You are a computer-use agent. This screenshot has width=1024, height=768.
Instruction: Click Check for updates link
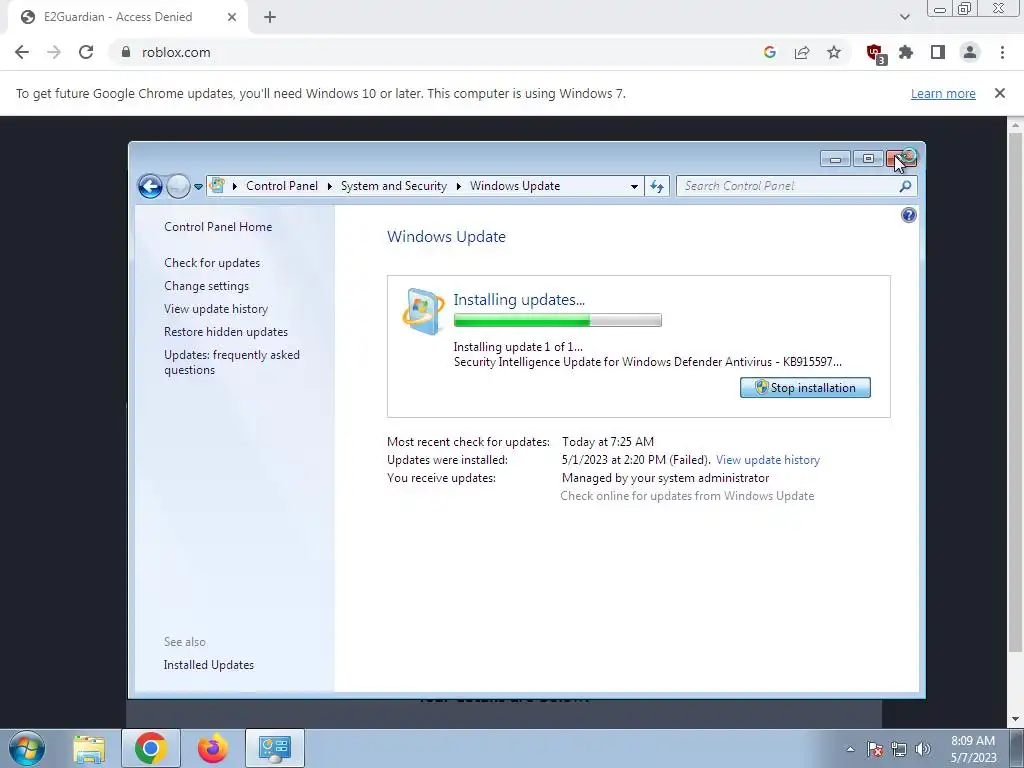pyautogui.click(x=212, y=263)
